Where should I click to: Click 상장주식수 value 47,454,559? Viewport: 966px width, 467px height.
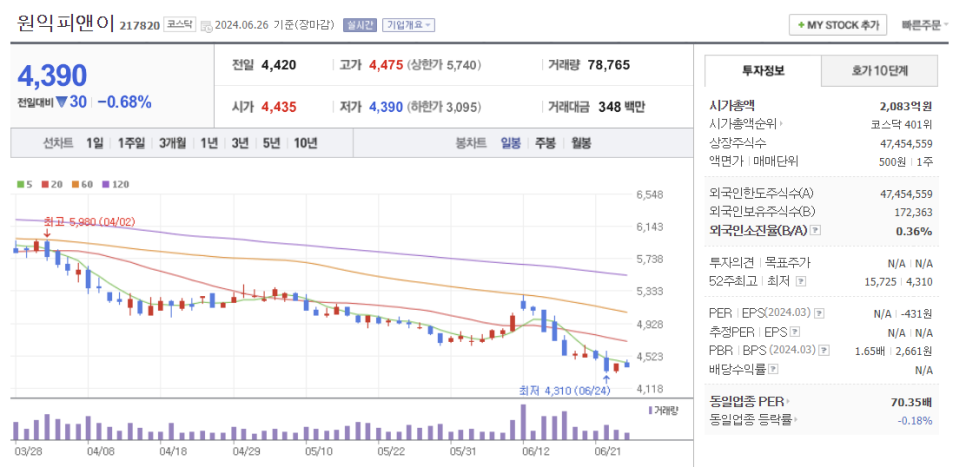point(906,144)
